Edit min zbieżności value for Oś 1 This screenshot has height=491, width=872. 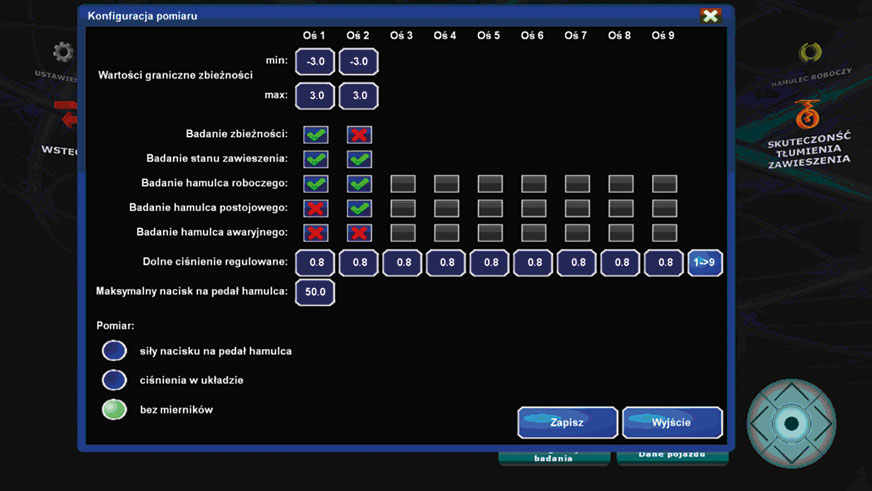click(315, 62)
